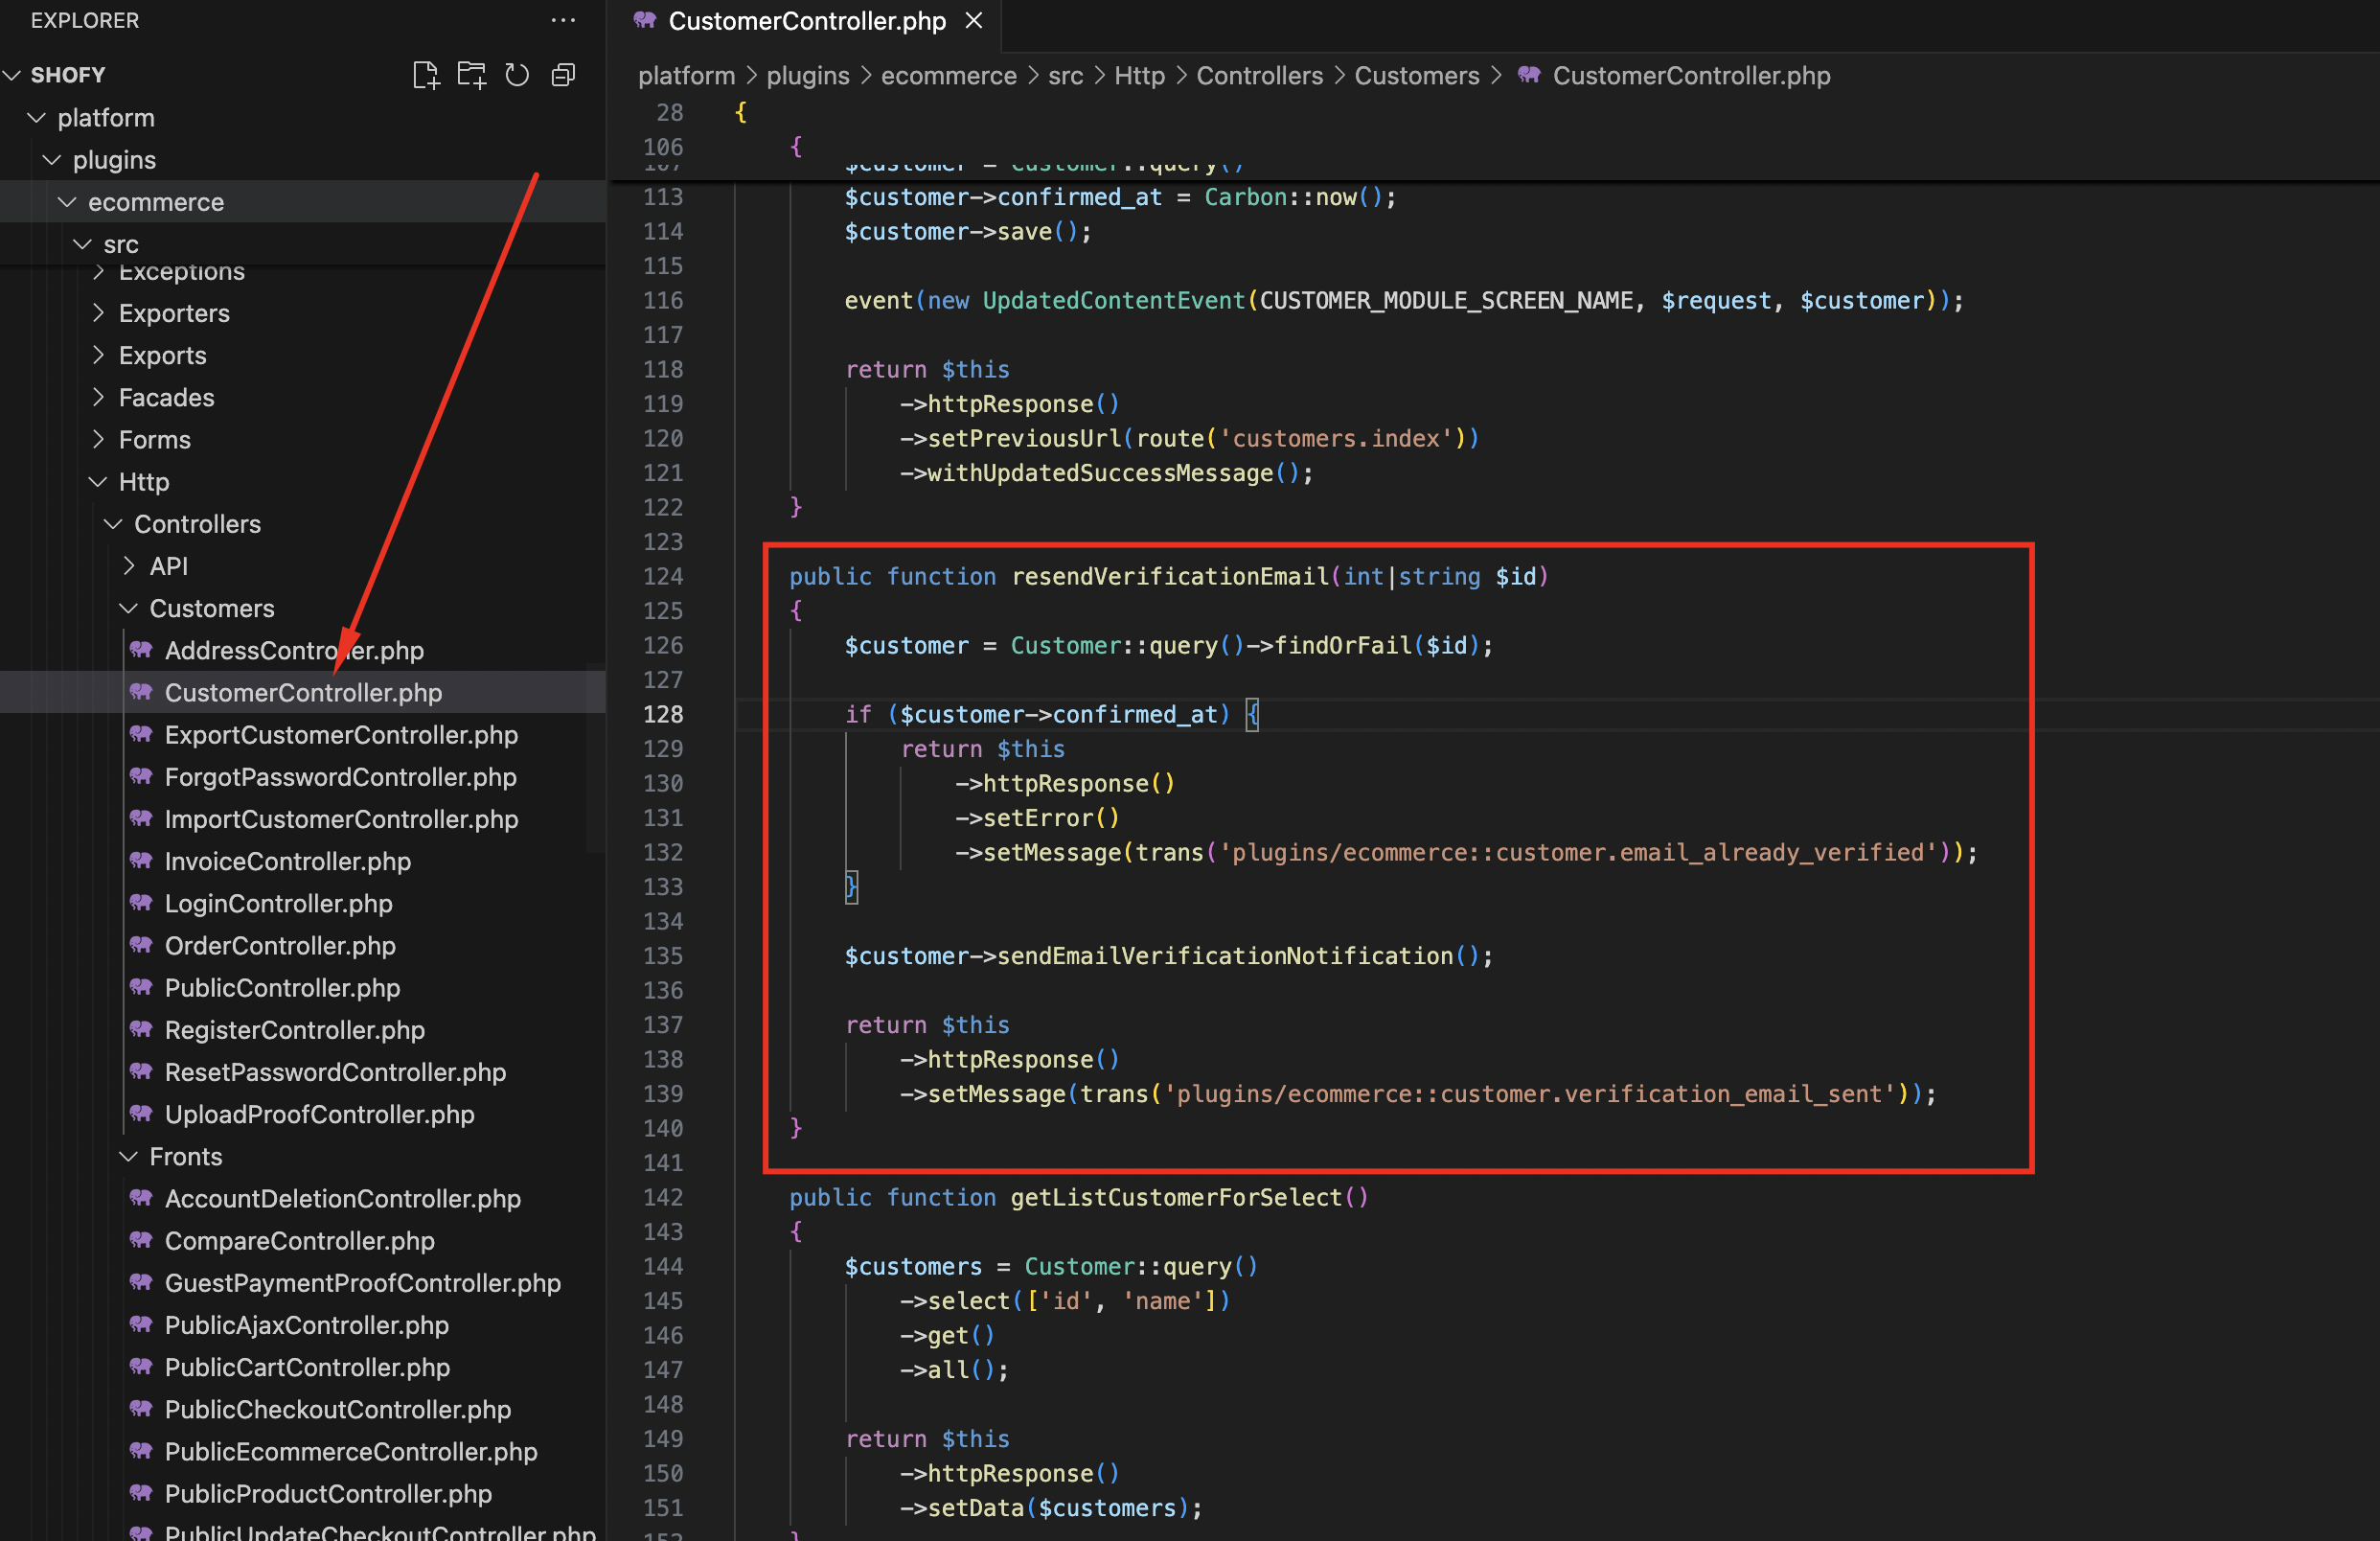Collapse the ecommerce folder
Viewport: 2380px width, 1541px height.
click(67, 201)
